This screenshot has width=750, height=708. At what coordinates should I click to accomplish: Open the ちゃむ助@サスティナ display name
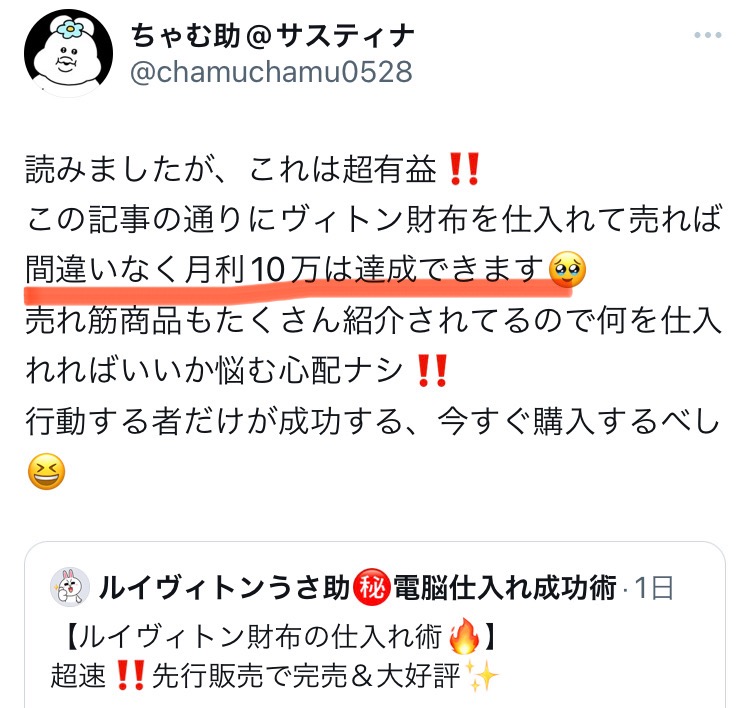point(273,36)
